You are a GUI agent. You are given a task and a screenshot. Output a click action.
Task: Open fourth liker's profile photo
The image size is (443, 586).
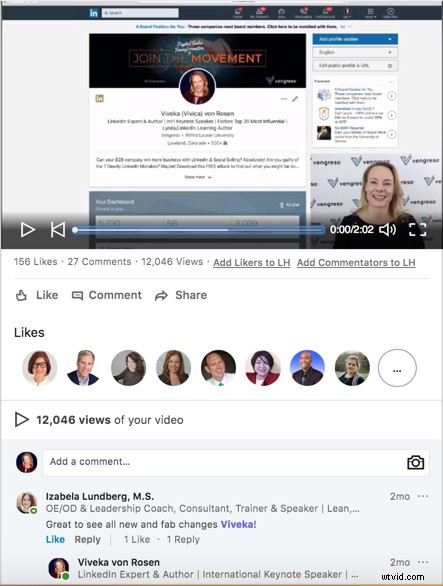click(x=173, y=368)
